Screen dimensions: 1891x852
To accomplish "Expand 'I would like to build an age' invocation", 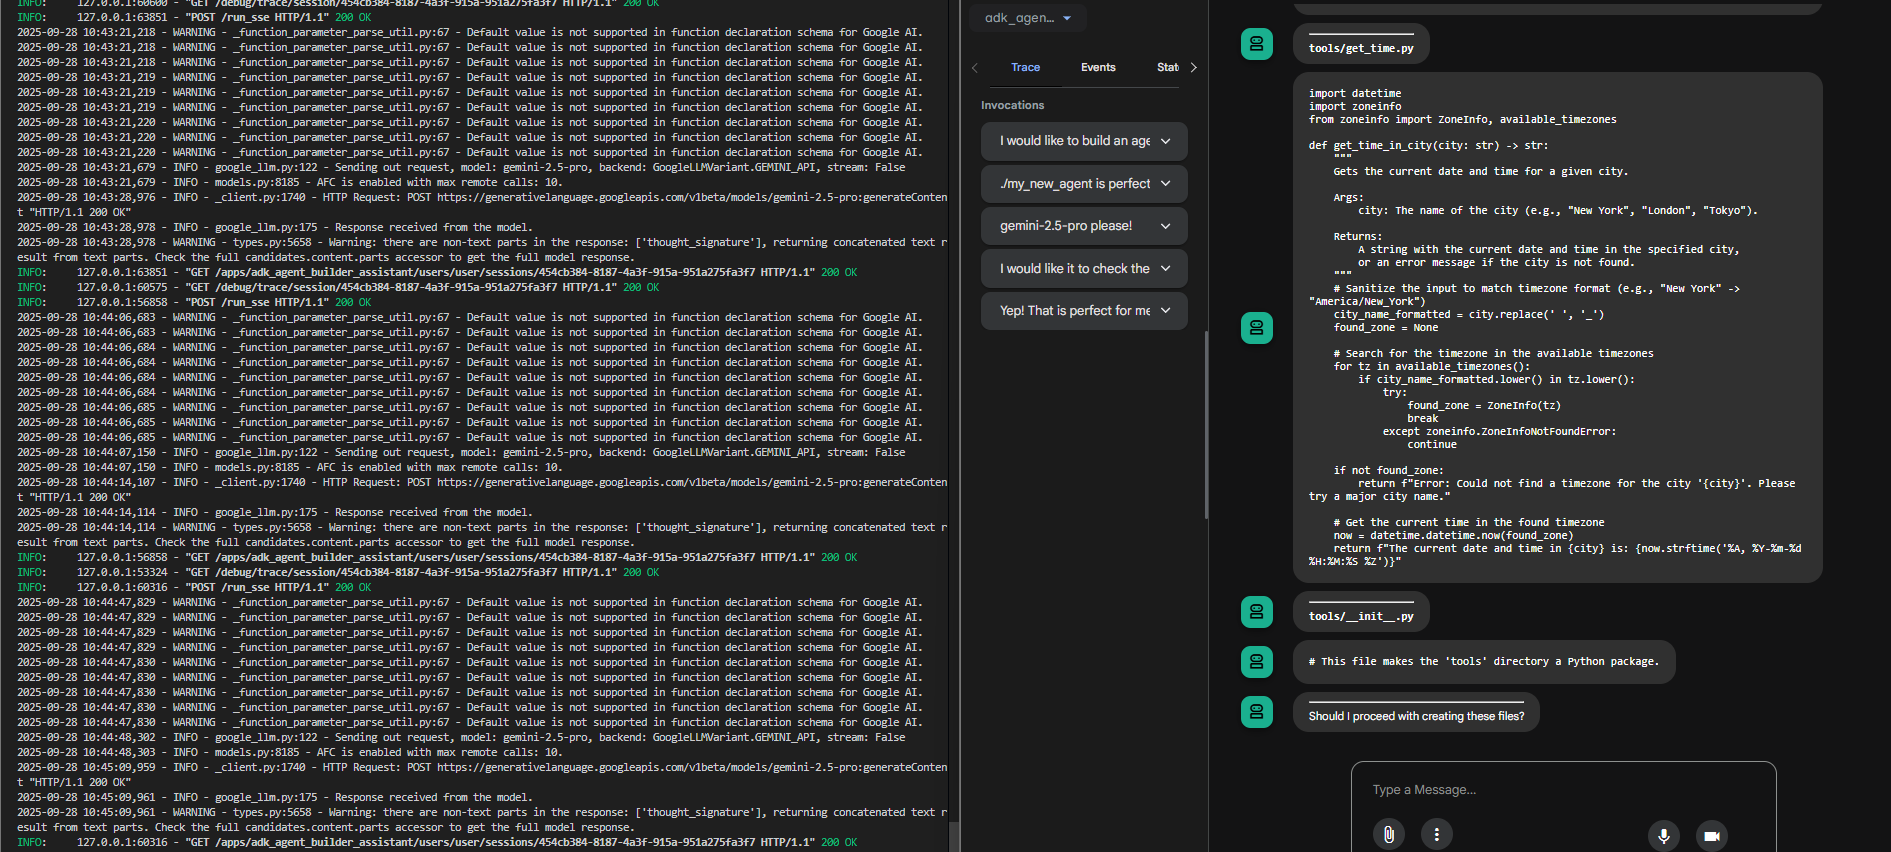I will (1084, 141).
